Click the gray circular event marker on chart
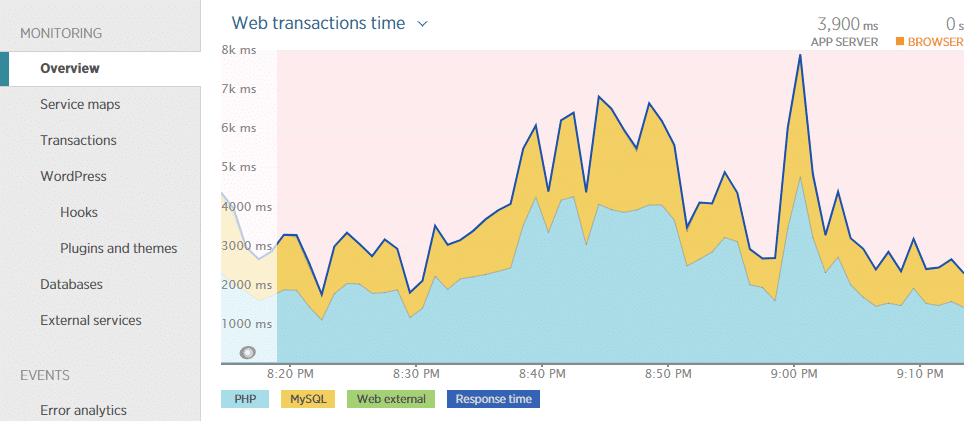The width and height of the screenshot is (970, 421). point(248,352)
